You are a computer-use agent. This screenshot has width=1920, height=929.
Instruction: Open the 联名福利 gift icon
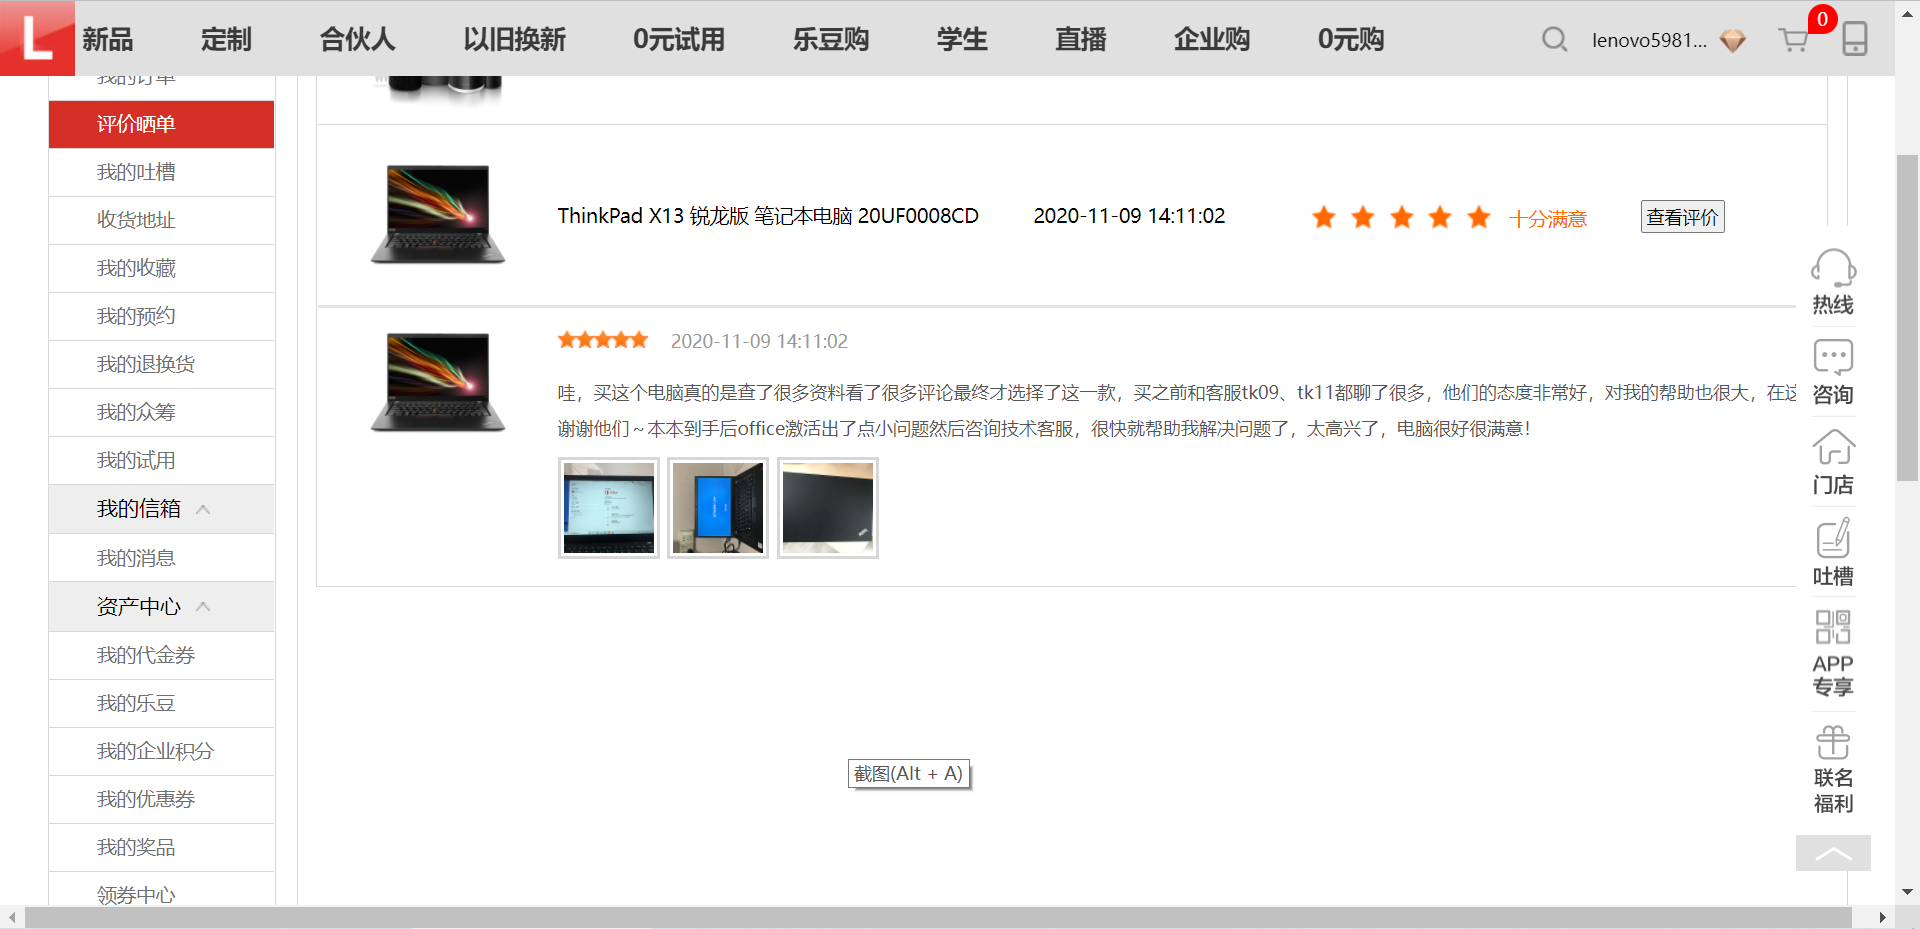pyautogui.click(x=1833, y=743)
